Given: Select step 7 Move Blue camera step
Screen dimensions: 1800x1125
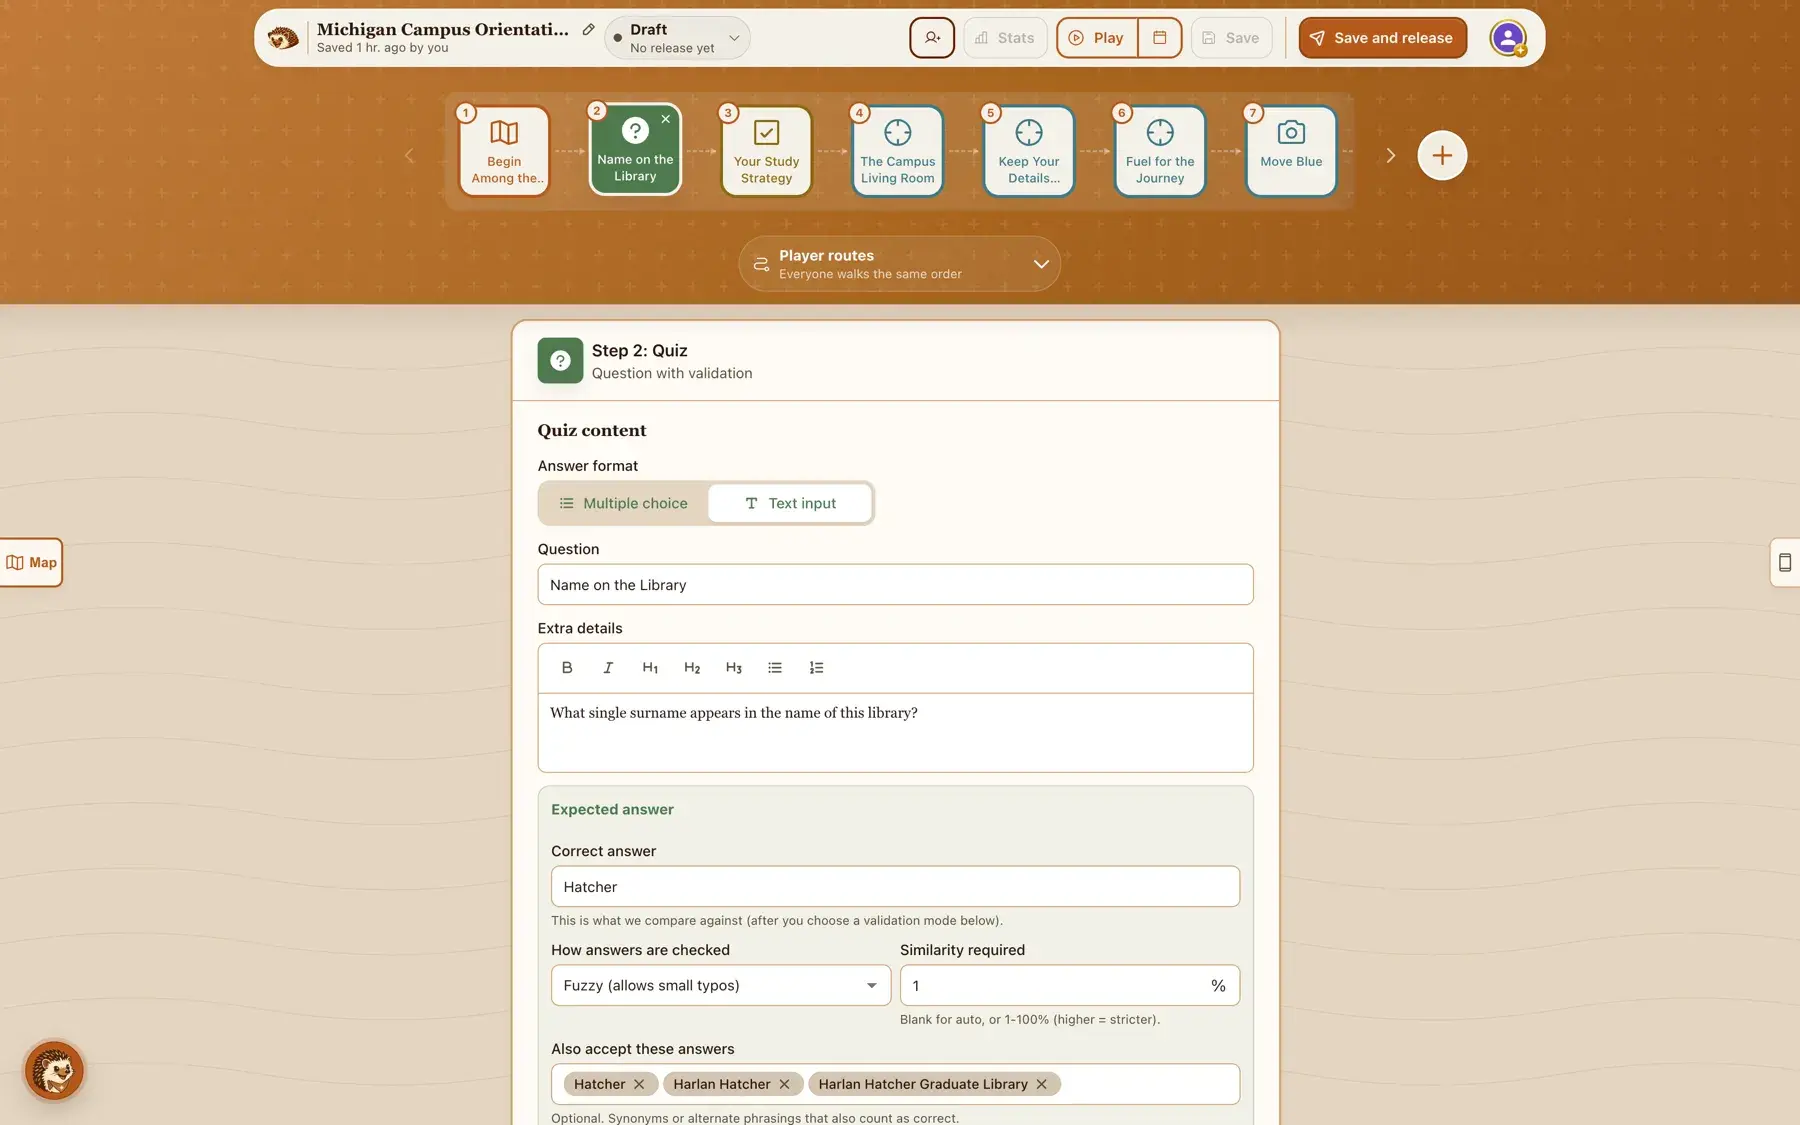Looking at the screenshot, I should (x=1290, y=151).
